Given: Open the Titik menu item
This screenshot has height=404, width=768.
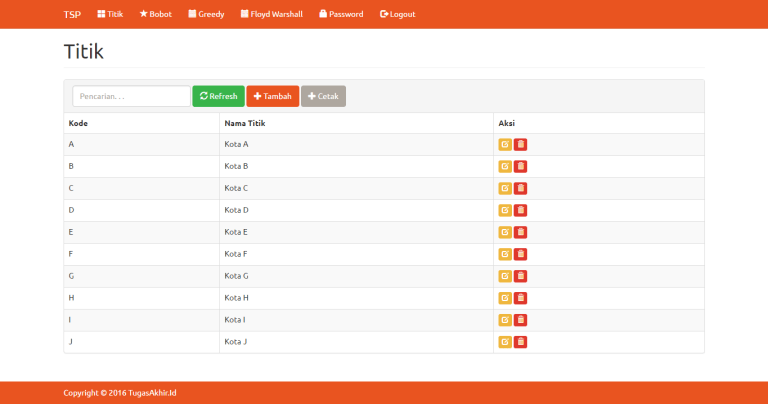Looking at the screenshot, I should coord(110,15).
